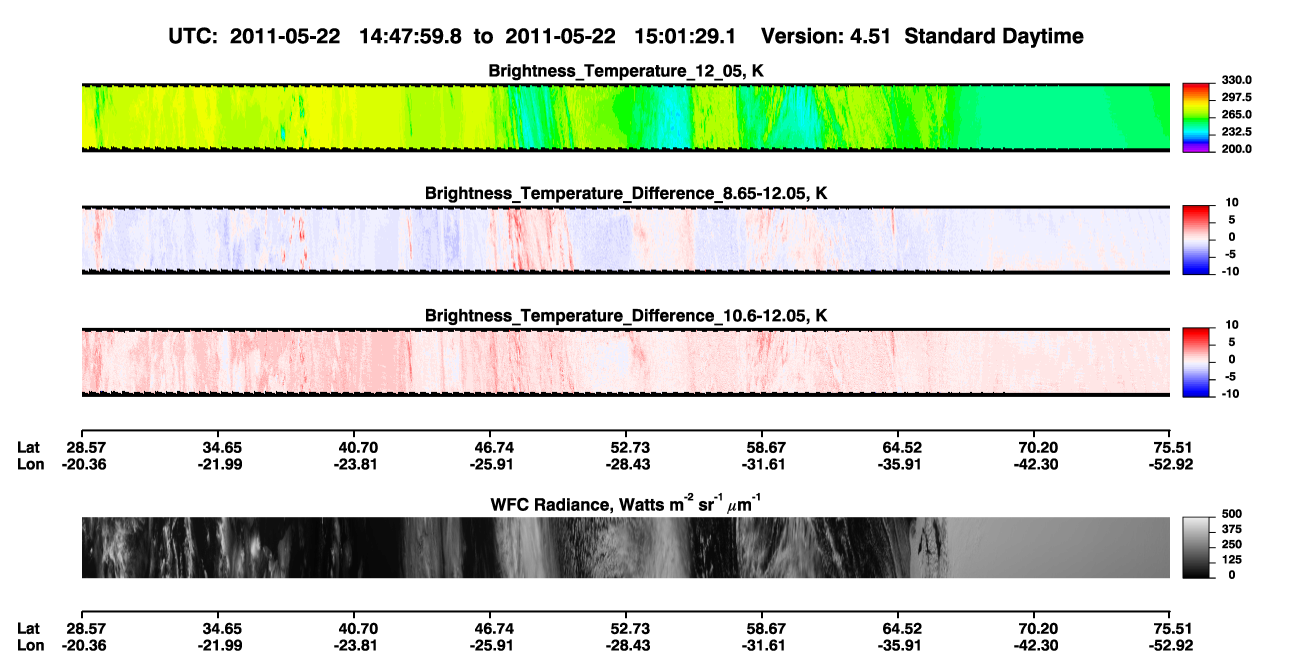The image size is (1300, 667).
Task: Click latitude 52.73 below the WFC panel
Action: 626,628
